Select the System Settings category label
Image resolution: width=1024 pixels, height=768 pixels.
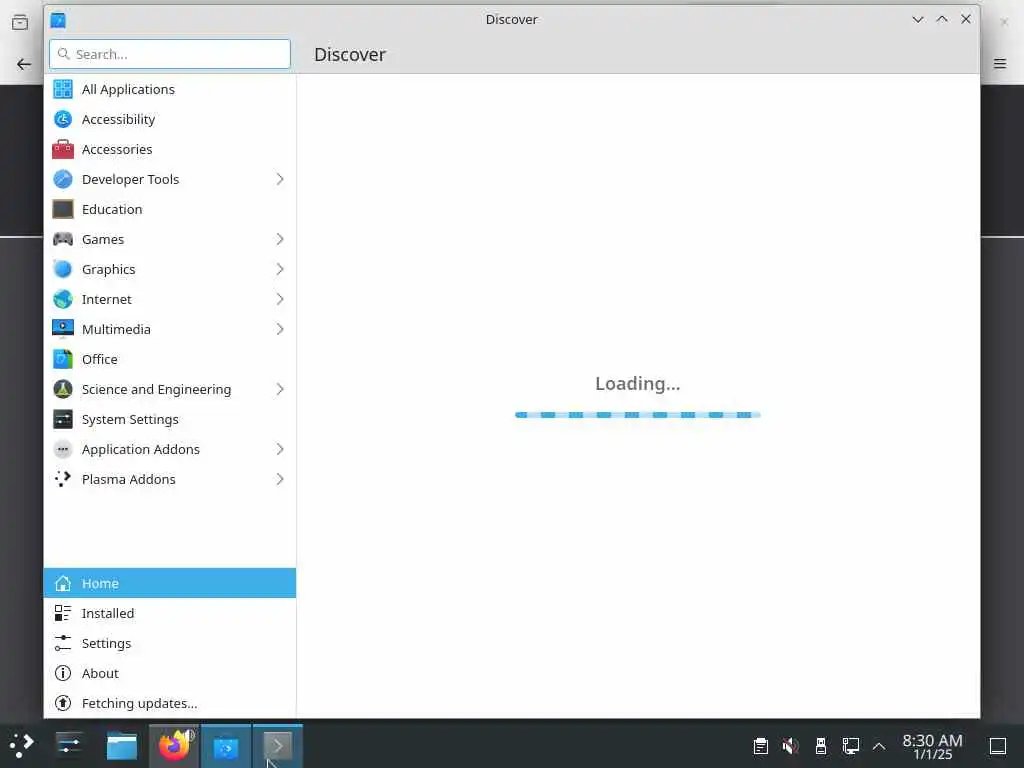pyautogui.click(x=130, y=420)
